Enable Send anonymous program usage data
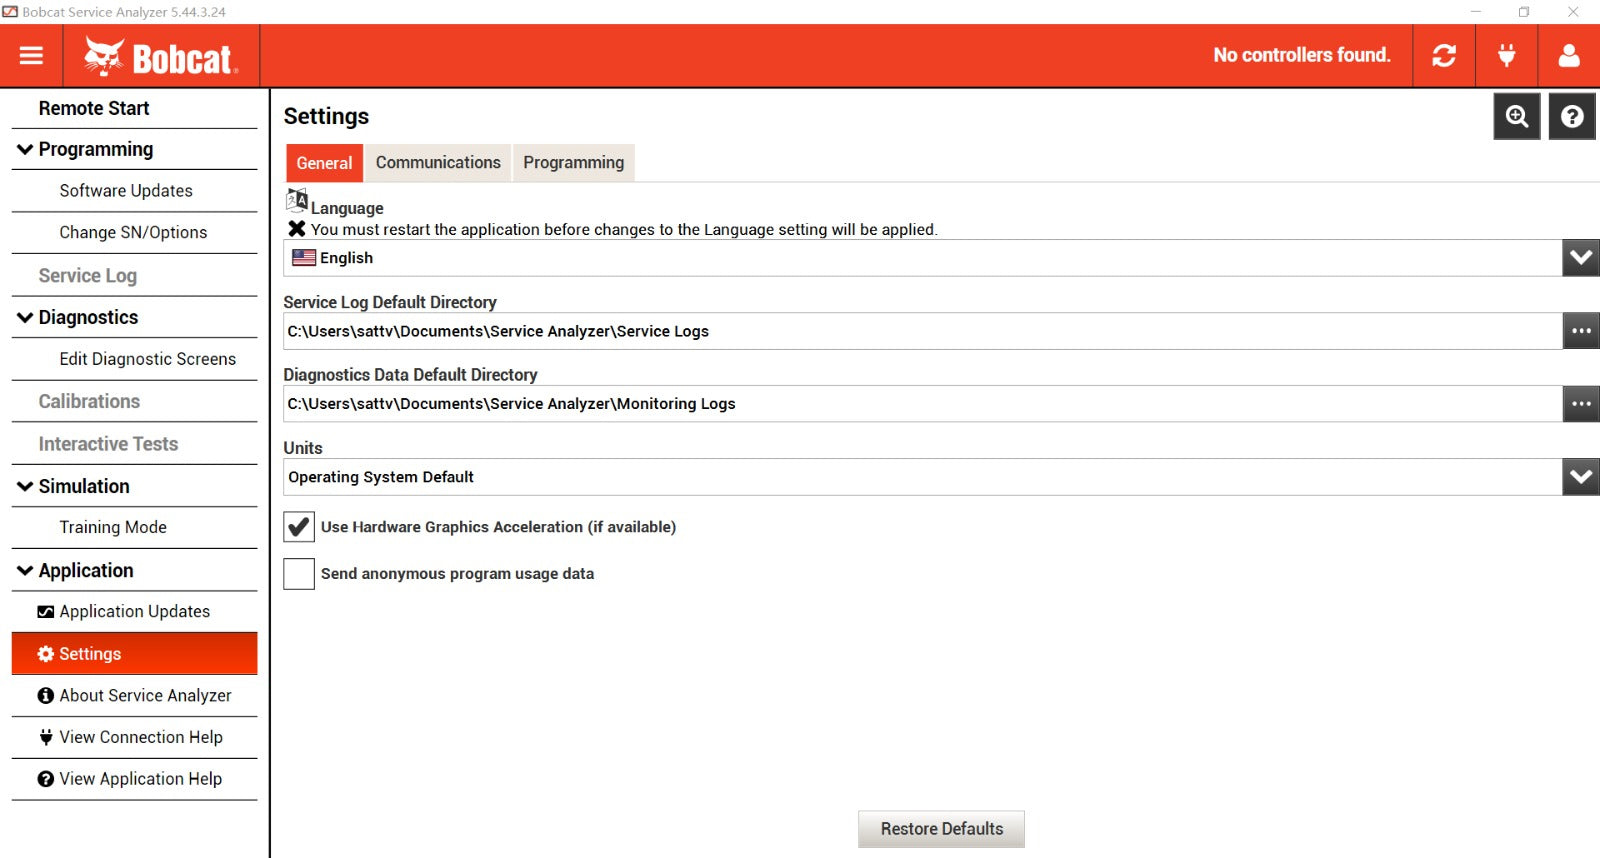Viewport: 1600px width, 858px height. pyautogui.click(x=299, y=574)
